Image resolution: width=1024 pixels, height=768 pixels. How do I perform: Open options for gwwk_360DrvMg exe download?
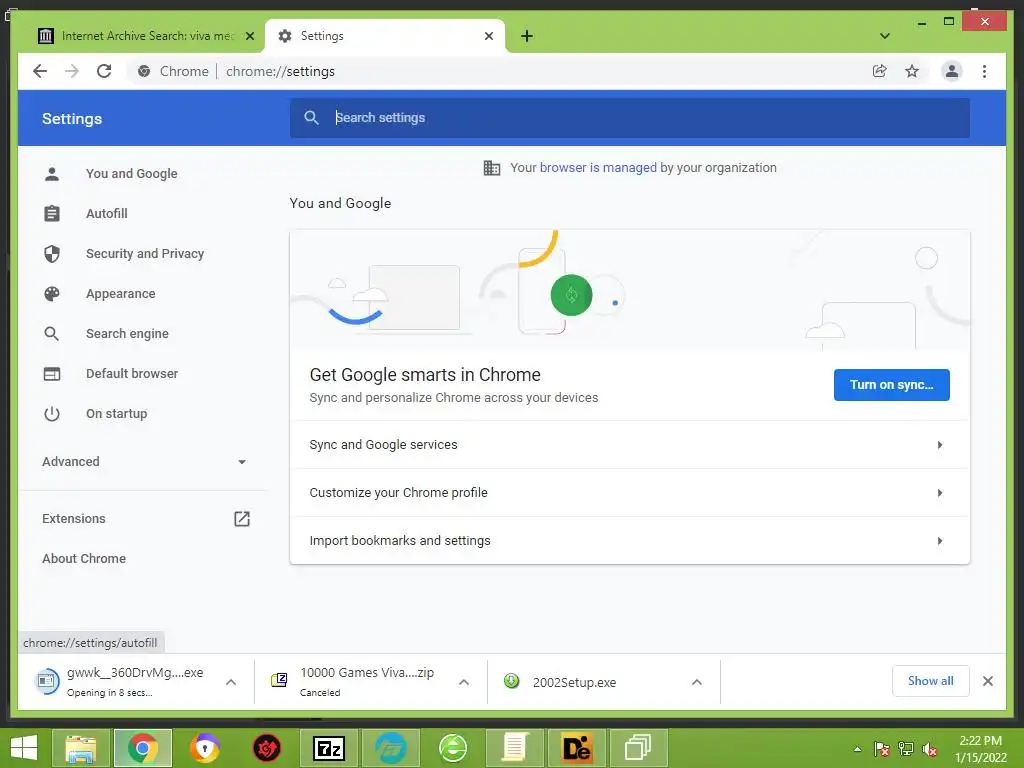pos(231,682)
